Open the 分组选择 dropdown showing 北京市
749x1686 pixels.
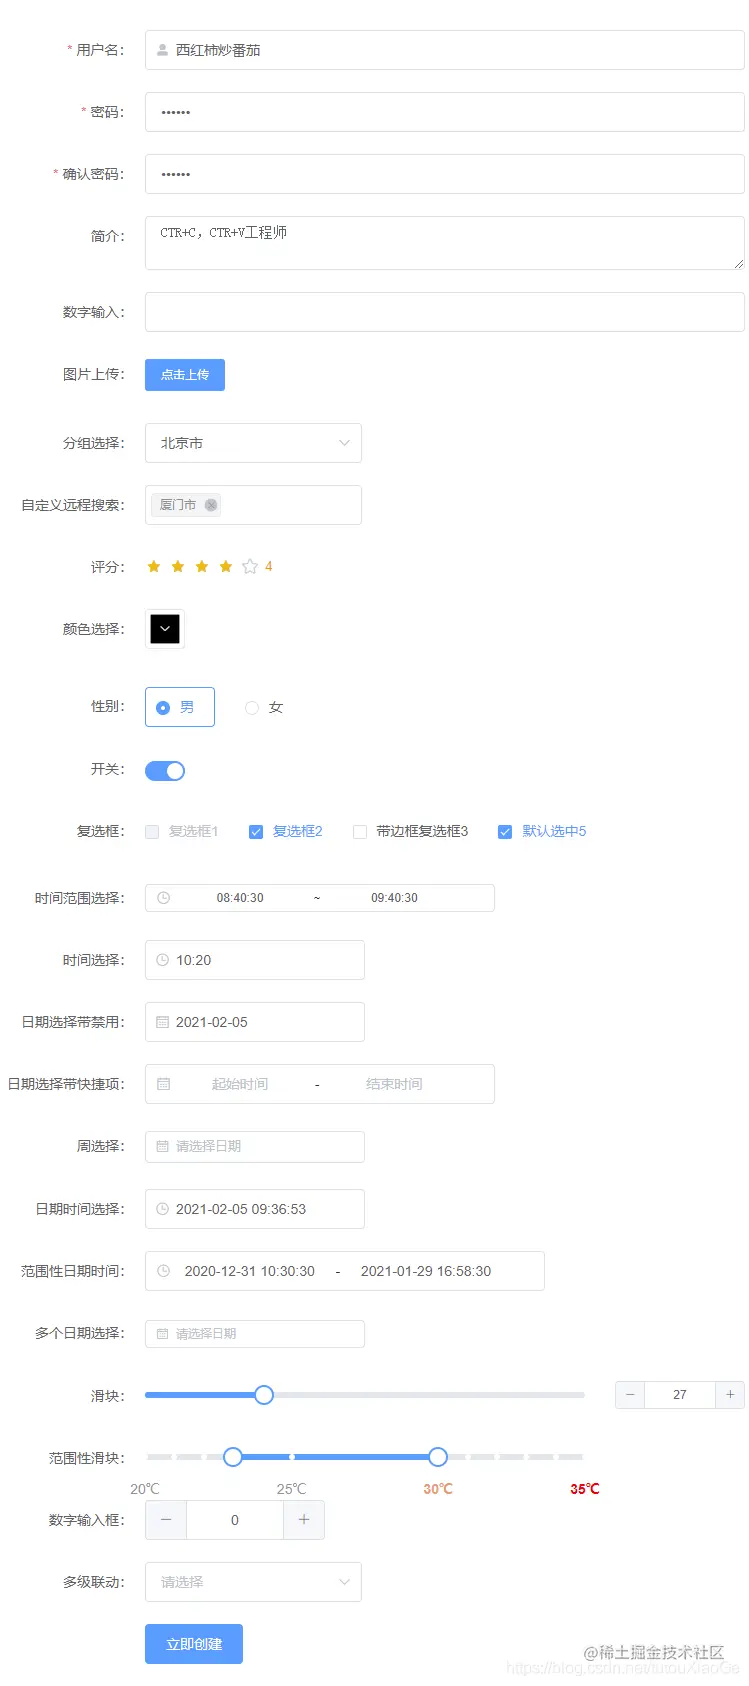pyautogui.click(x=253, y=443)
